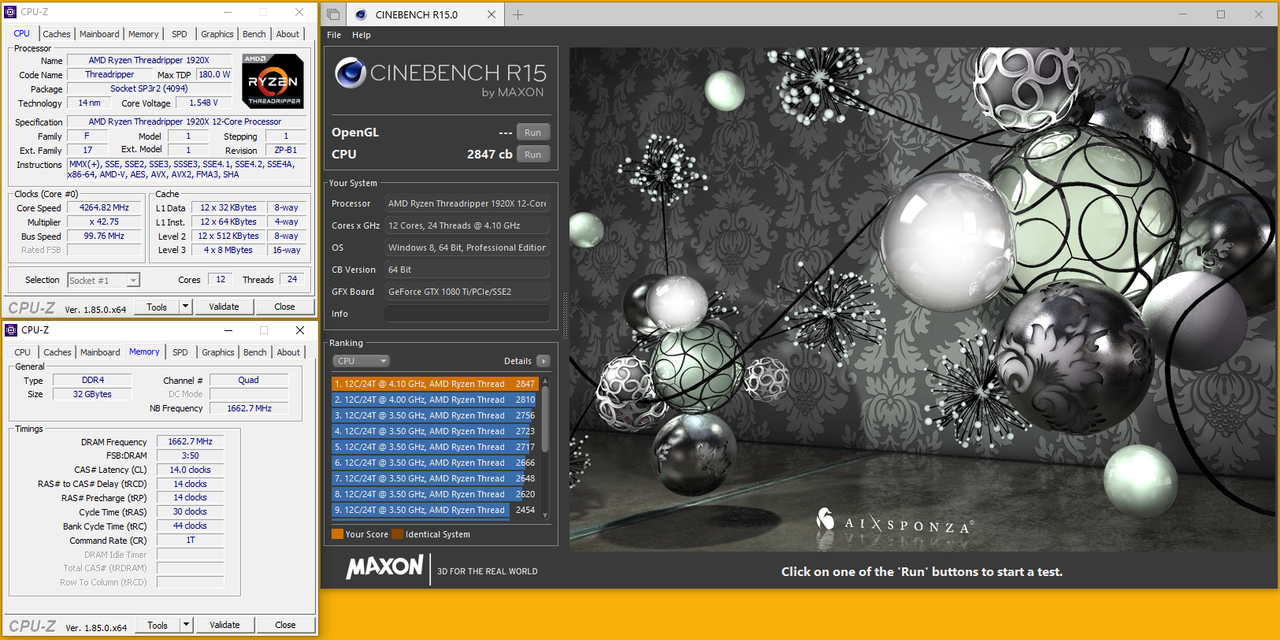Select ranking entry 2 at 4.00 GHz

pos(435,400)
